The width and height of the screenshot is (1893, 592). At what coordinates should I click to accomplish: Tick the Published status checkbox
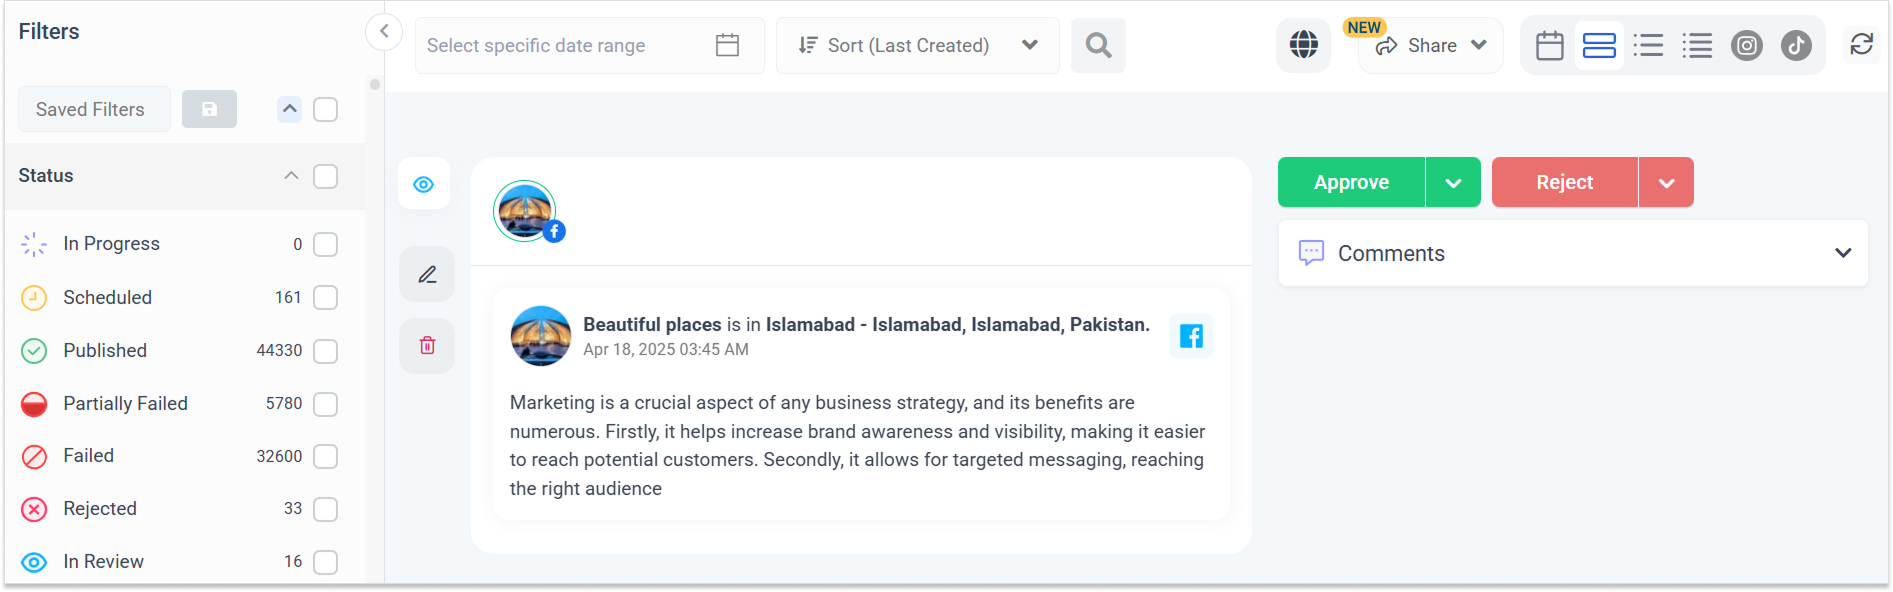coord(325,351)
